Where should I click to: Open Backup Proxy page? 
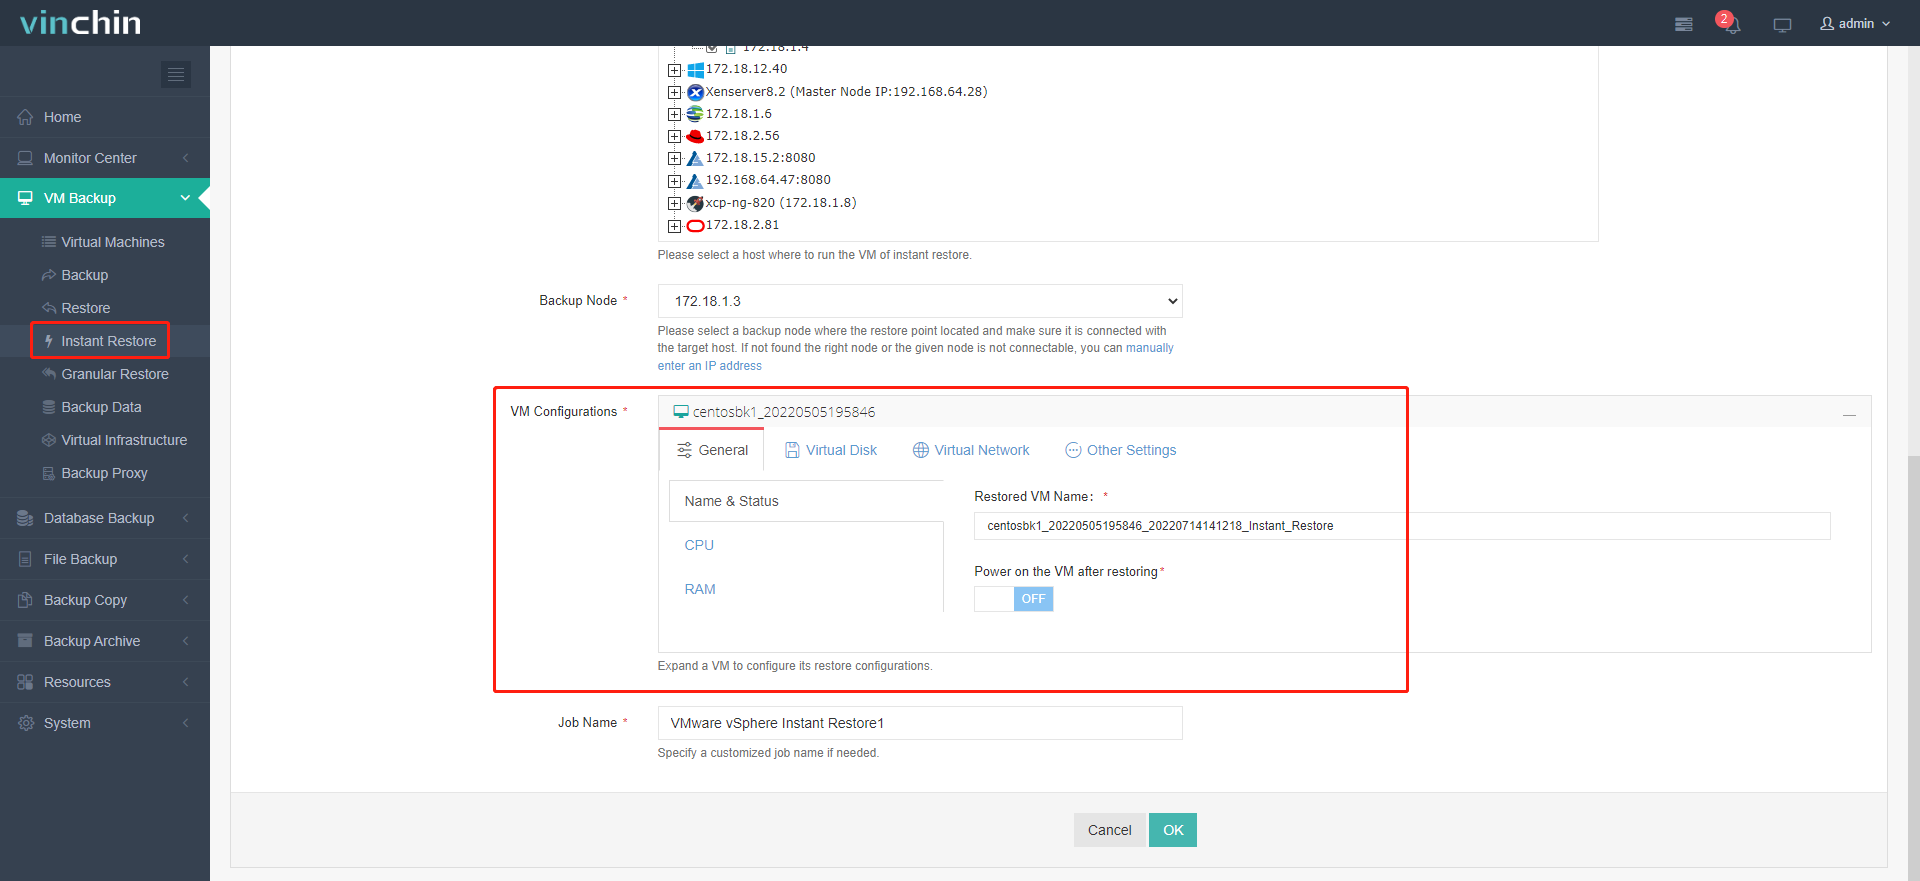click(104, 473)
